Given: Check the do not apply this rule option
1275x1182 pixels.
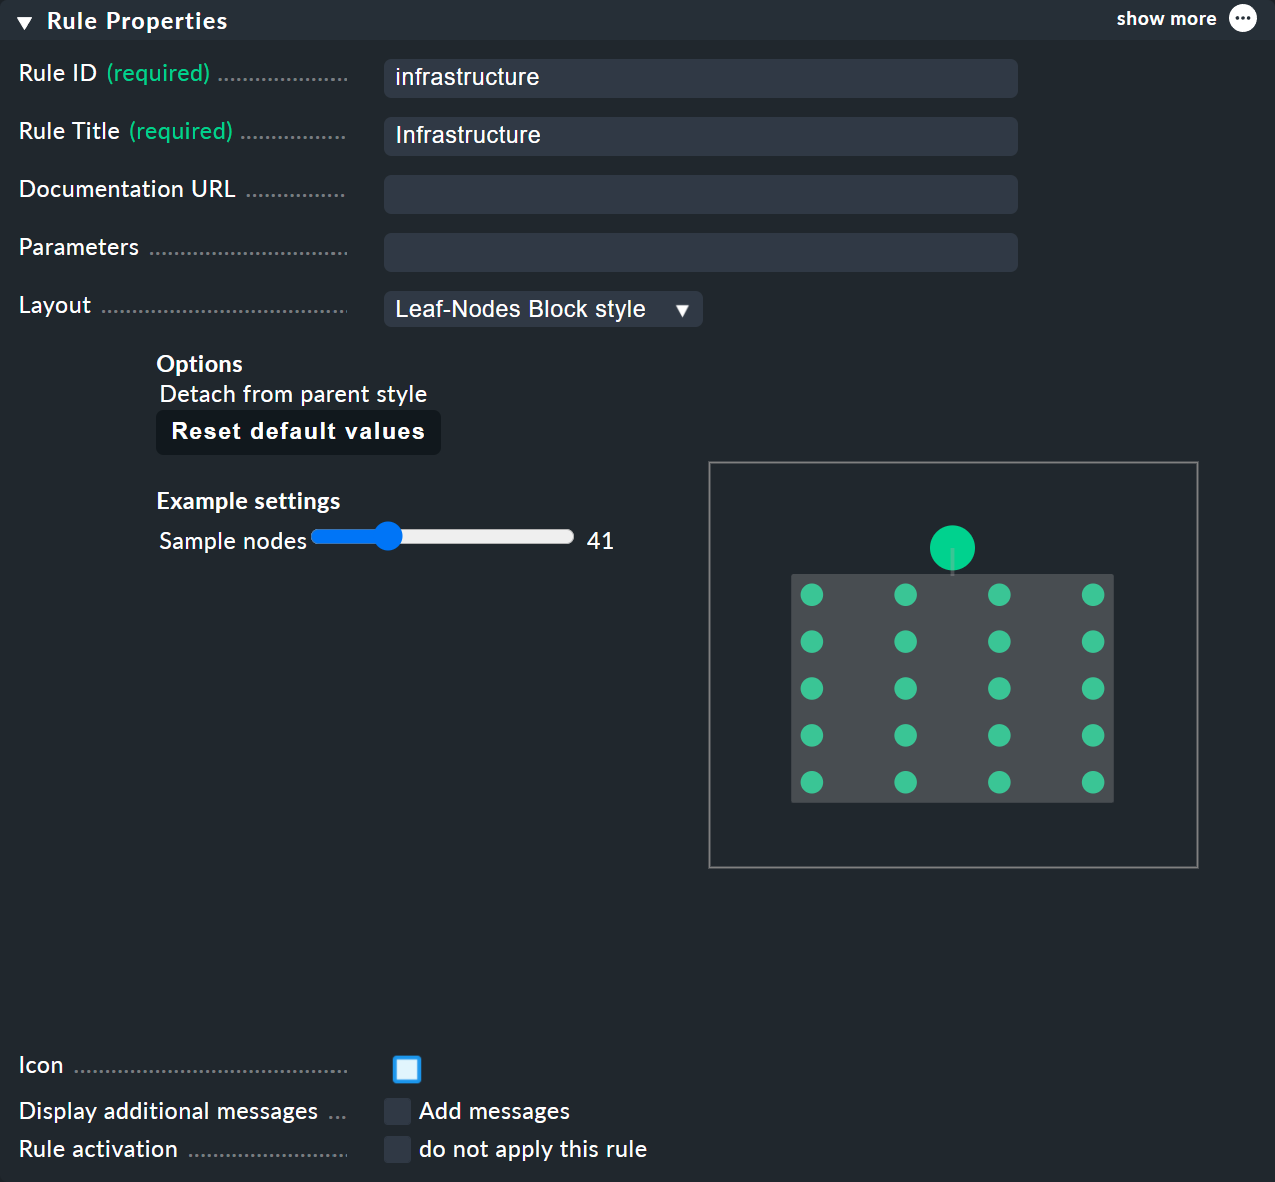Looking at the screenshot, I should tap(397, 1149).
